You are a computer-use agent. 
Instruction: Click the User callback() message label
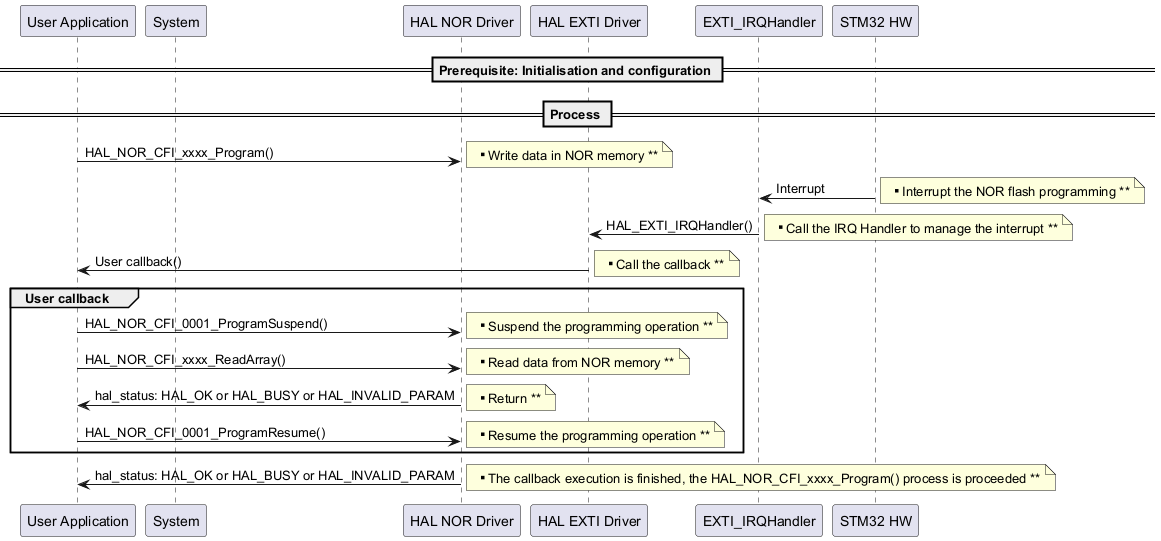[x=138, y=262]
